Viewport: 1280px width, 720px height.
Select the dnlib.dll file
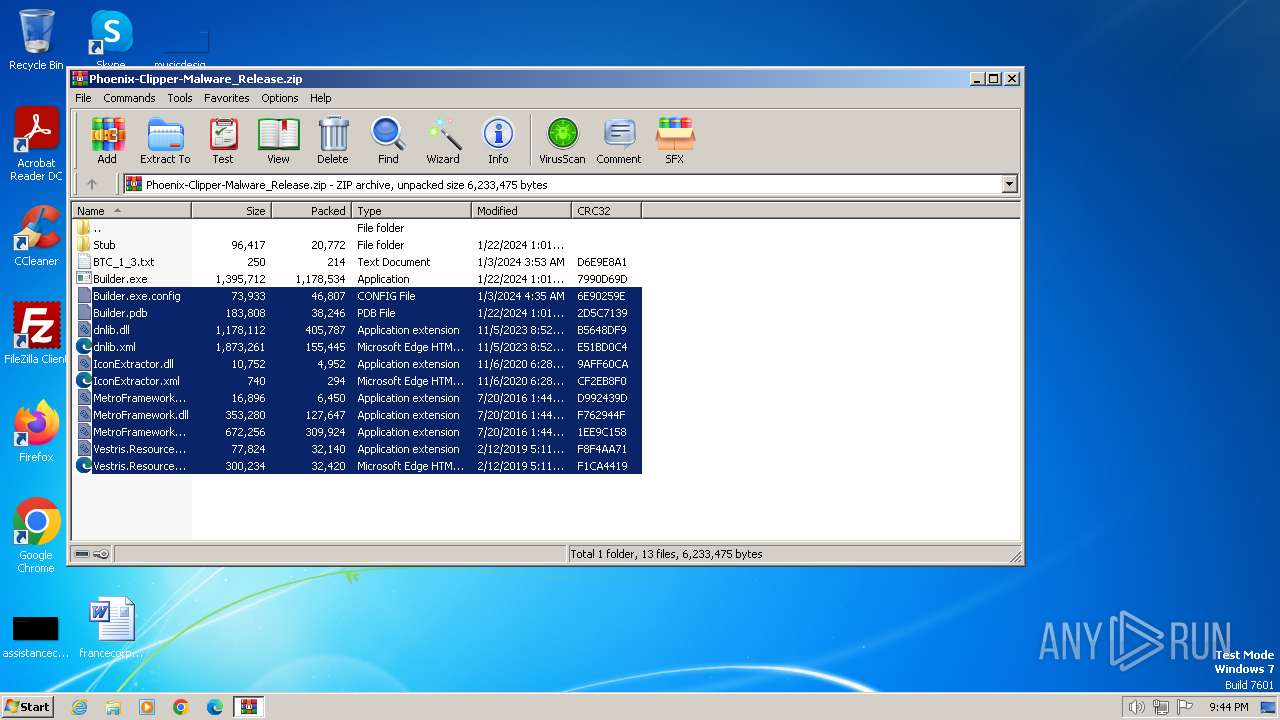point(357,330)
